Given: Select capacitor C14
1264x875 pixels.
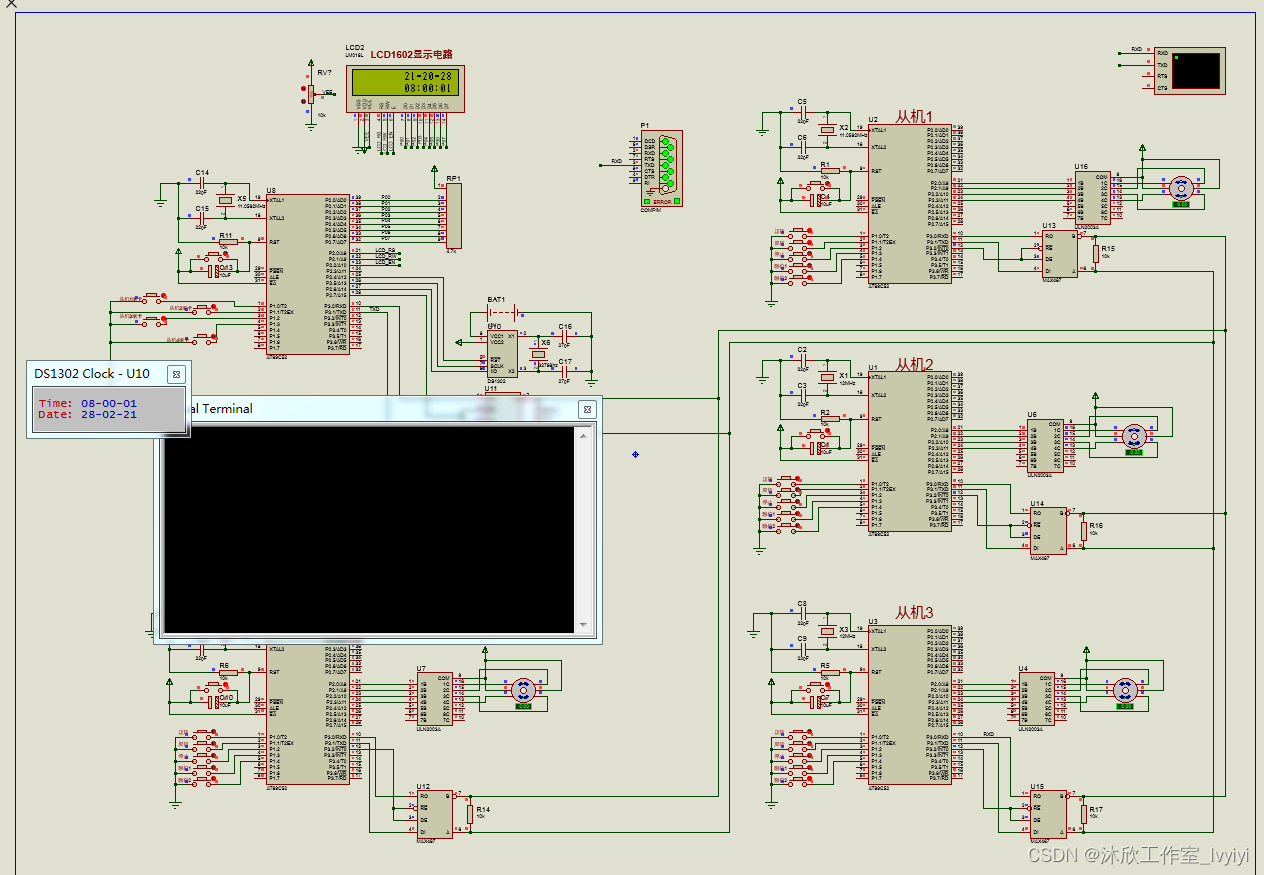Looking at the screenshot, I should 201,183.
